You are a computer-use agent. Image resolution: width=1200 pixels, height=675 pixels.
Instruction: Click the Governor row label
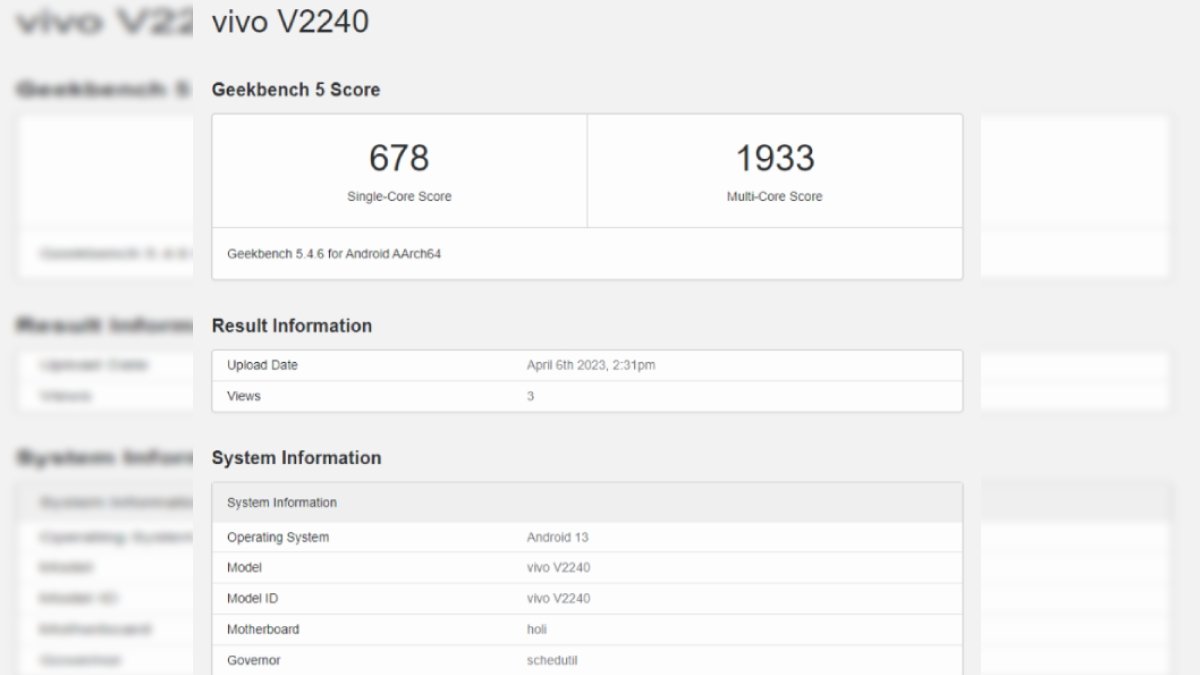(x=254, y=660)
